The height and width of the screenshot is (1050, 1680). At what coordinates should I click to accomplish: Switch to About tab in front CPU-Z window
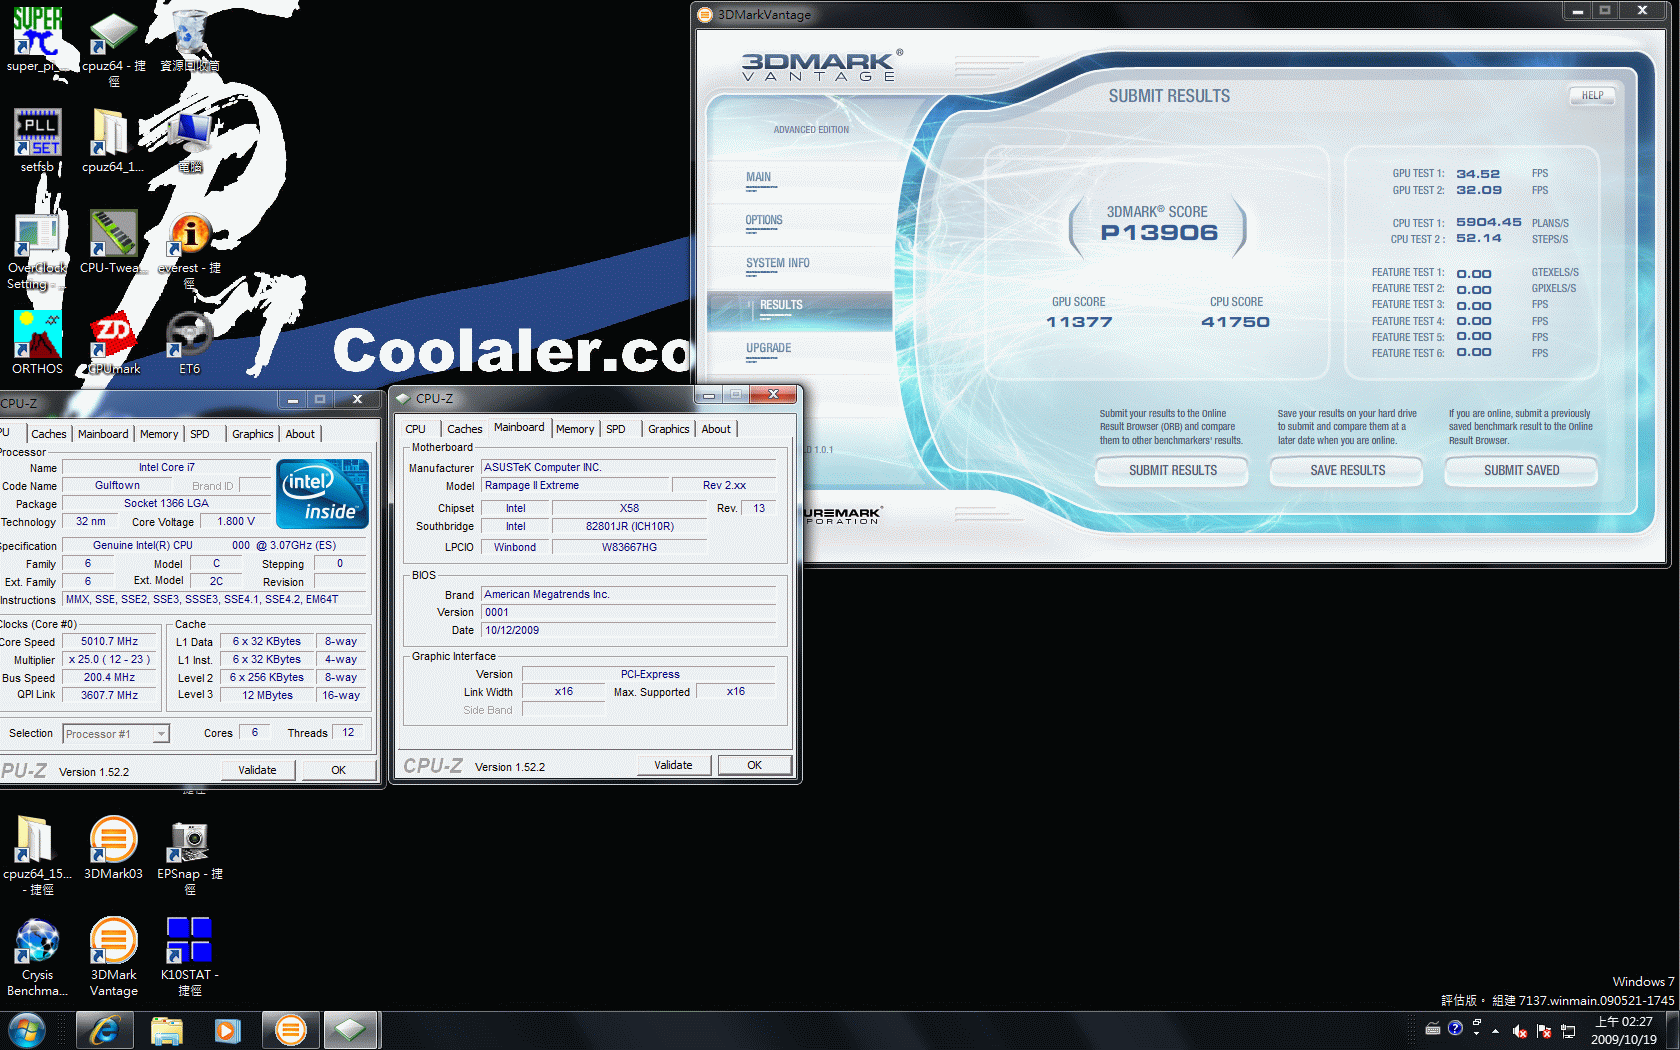(x=716, y=429)
